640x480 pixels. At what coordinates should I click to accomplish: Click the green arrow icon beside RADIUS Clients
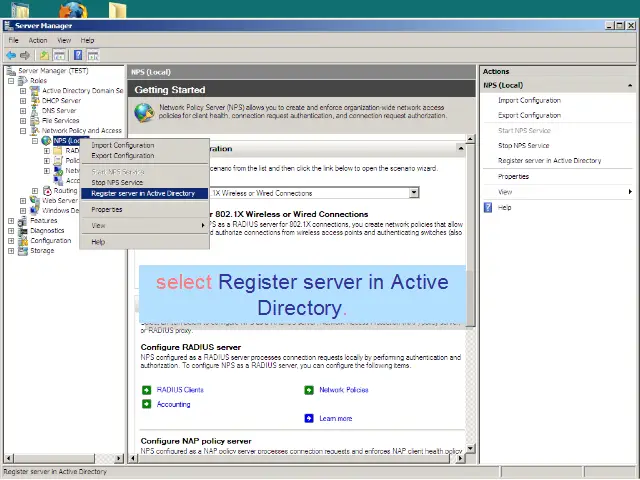[x=147, y=390]
